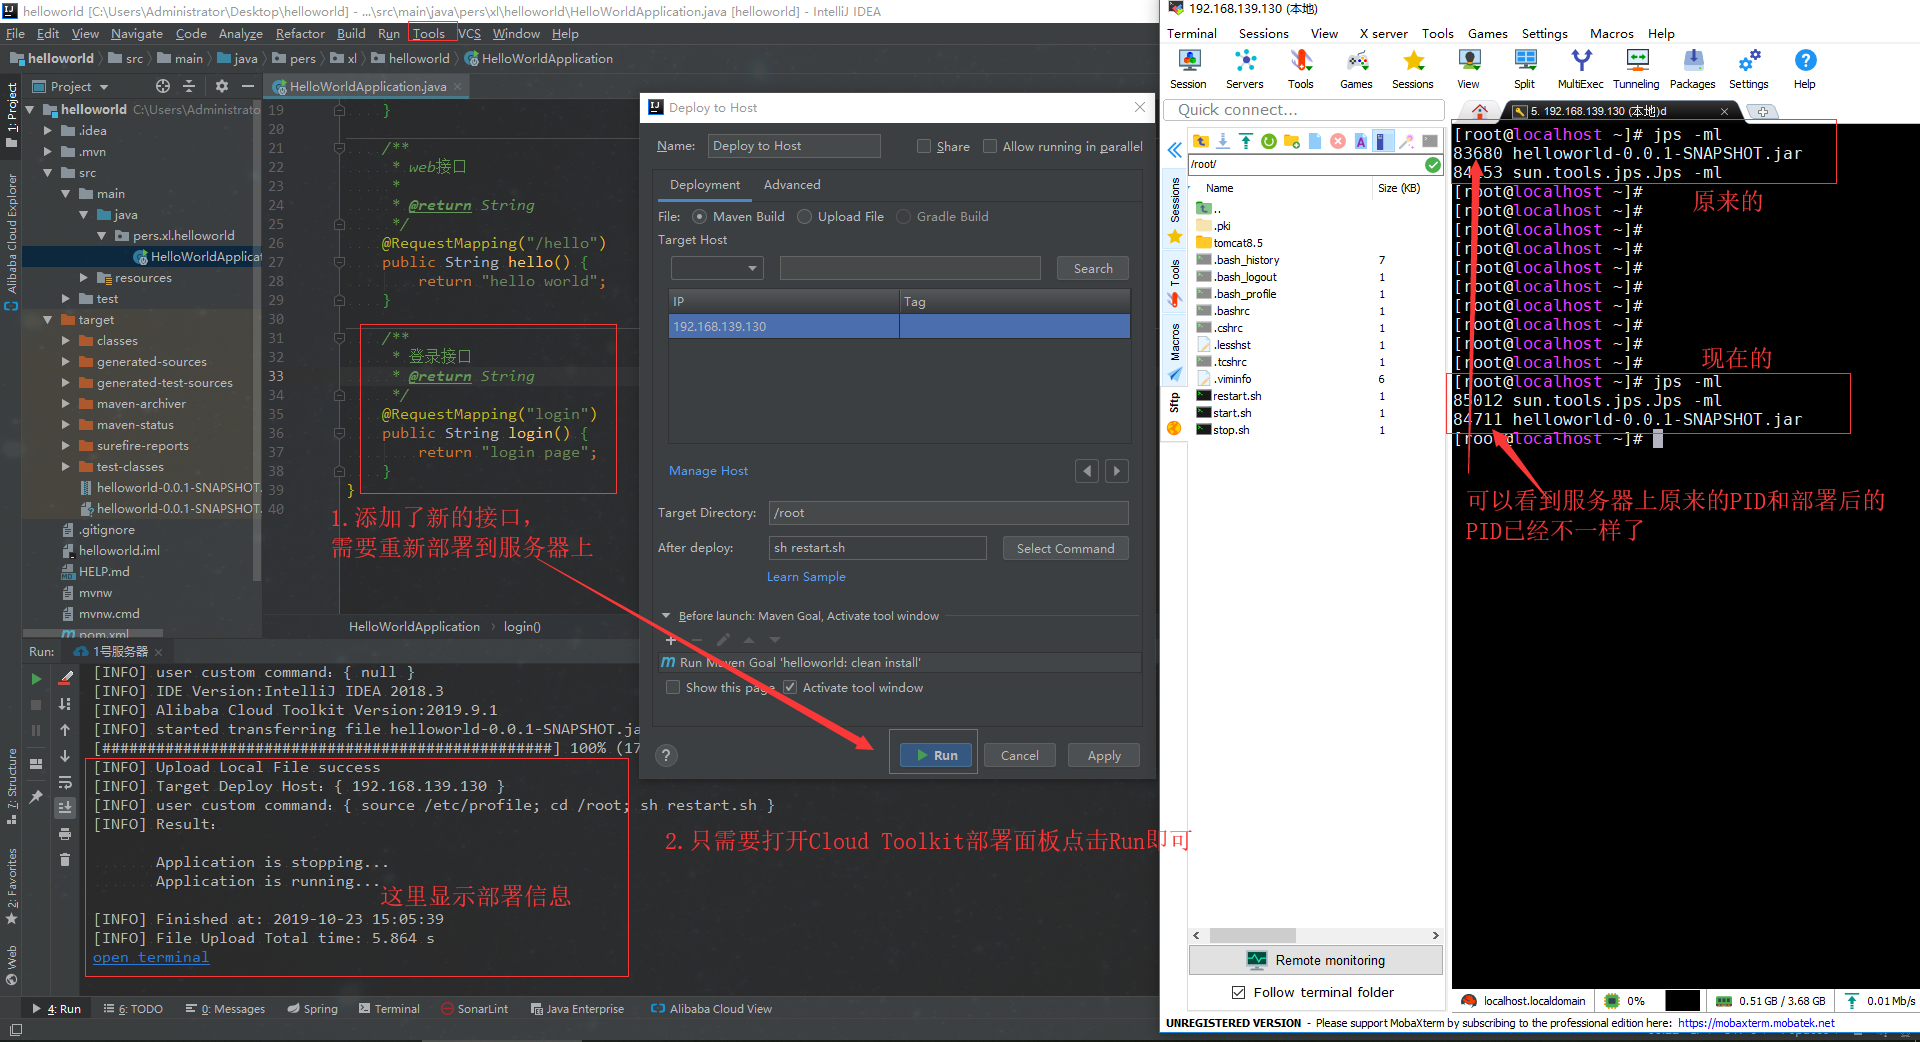Toggle Follow terminal folder checkbox
This screenshot has height=1042, width=1920.
1239,992
